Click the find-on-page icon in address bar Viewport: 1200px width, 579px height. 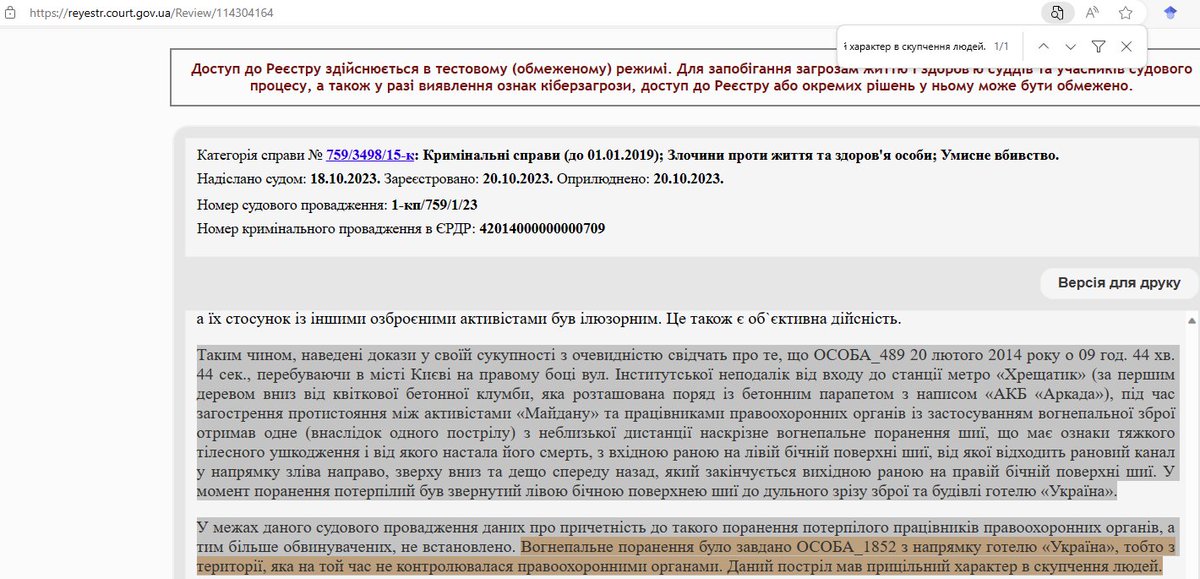[1057, 13]
